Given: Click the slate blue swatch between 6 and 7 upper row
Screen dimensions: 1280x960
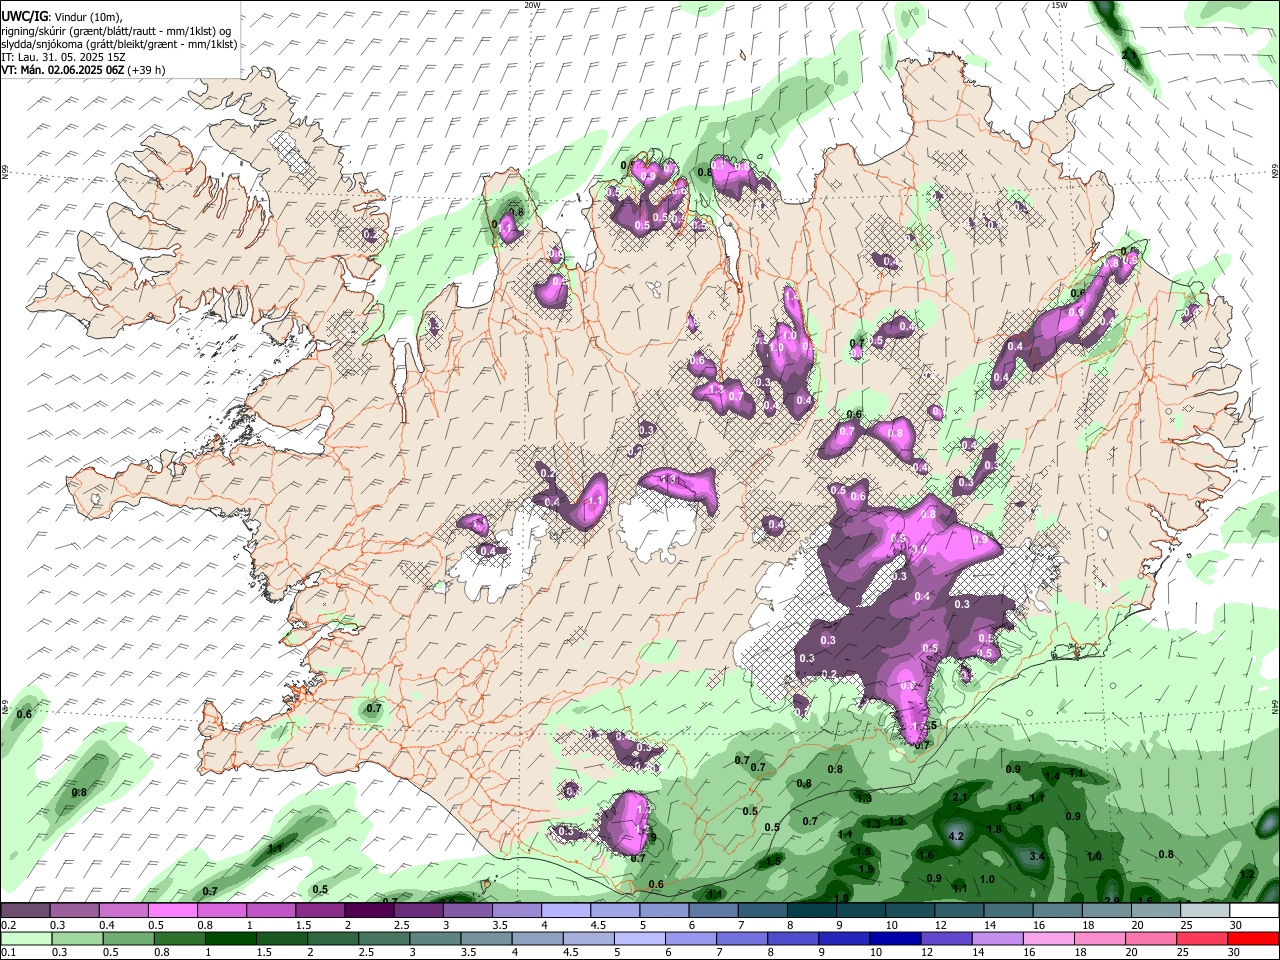Looking at the screenshot, I should (713, 911).
